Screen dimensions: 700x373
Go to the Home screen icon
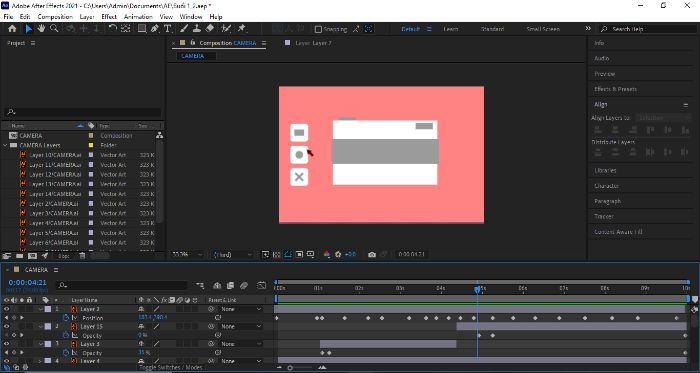(x=12, y=29)
